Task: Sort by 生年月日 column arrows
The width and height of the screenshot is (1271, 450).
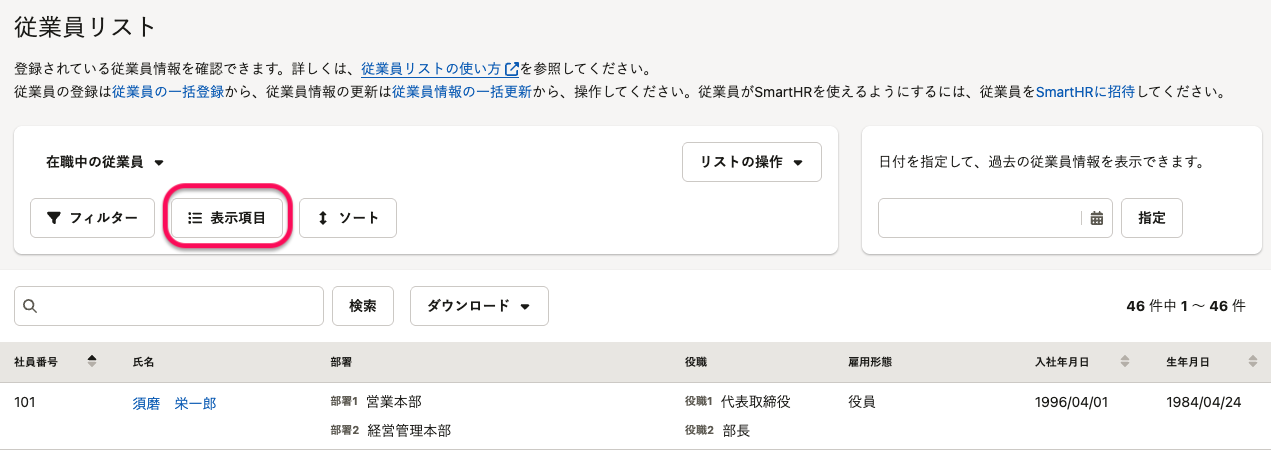Action: [1253, 361]
